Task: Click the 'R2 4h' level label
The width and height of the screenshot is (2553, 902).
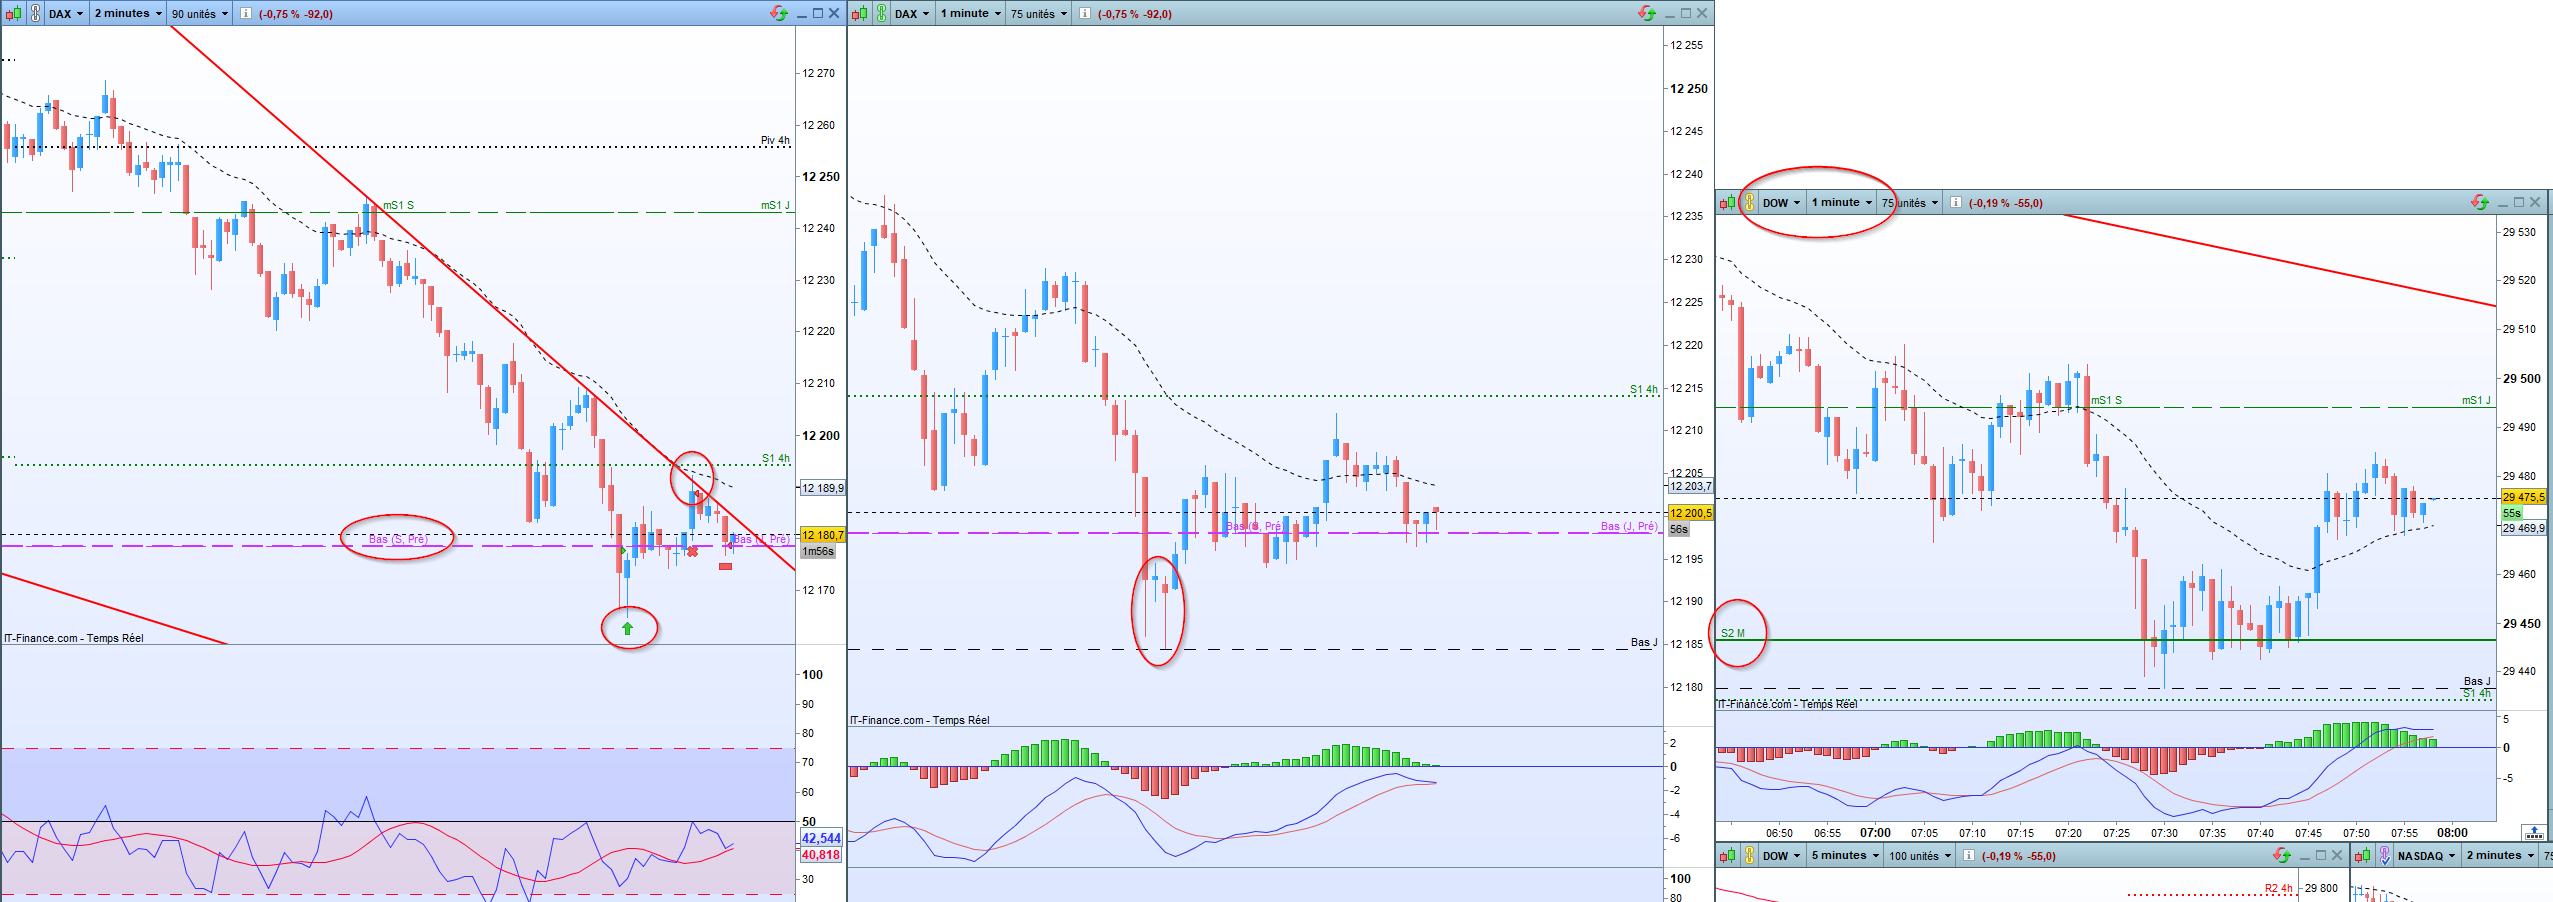Action: (x=2279, y=888)
